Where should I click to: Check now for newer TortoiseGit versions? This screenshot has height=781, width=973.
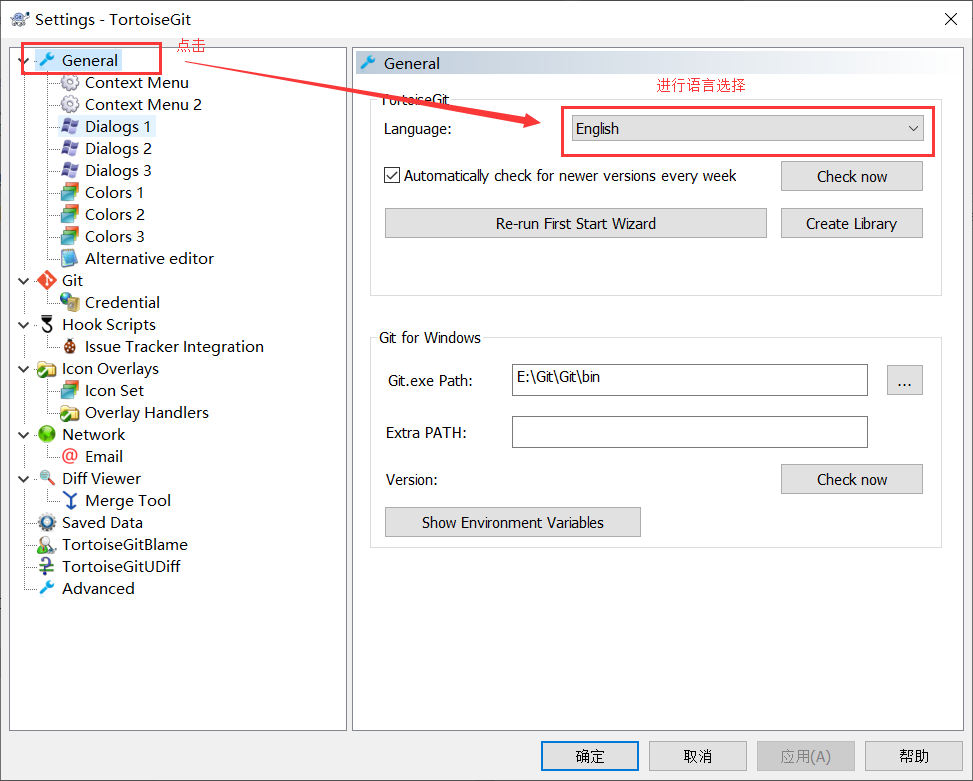[851, 176]
